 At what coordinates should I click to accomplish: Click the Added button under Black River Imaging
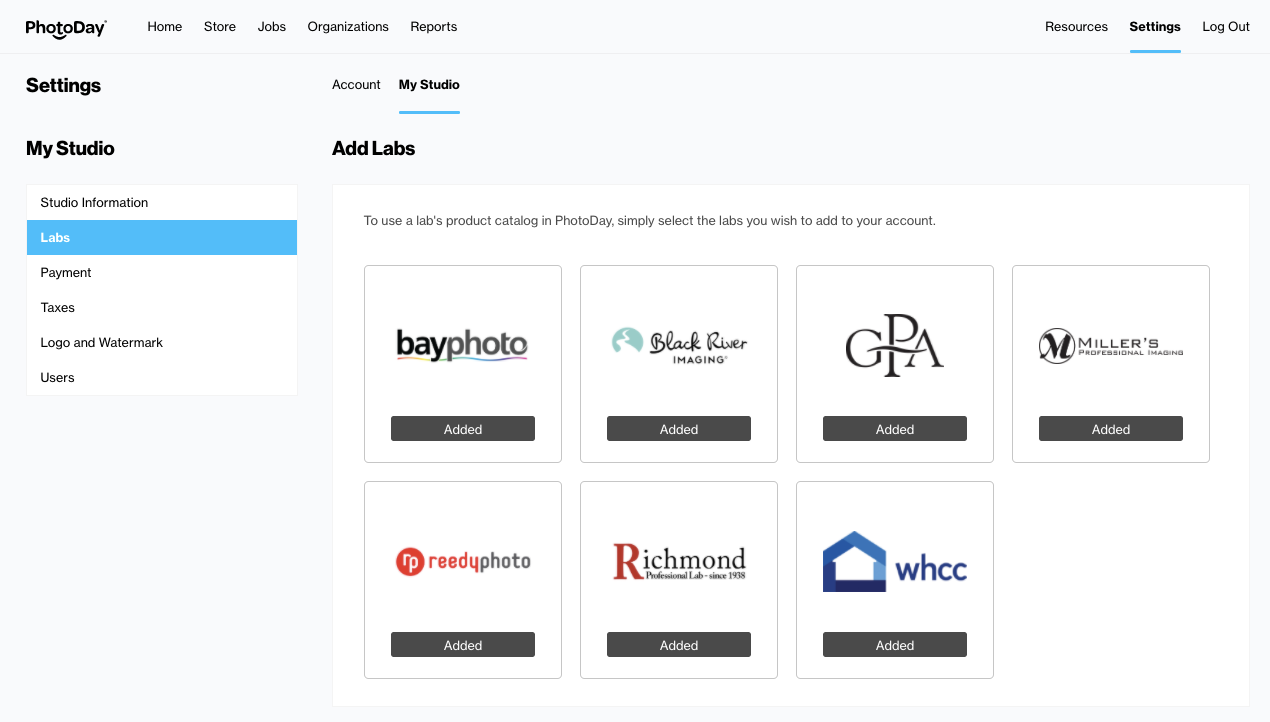point(679,429)
